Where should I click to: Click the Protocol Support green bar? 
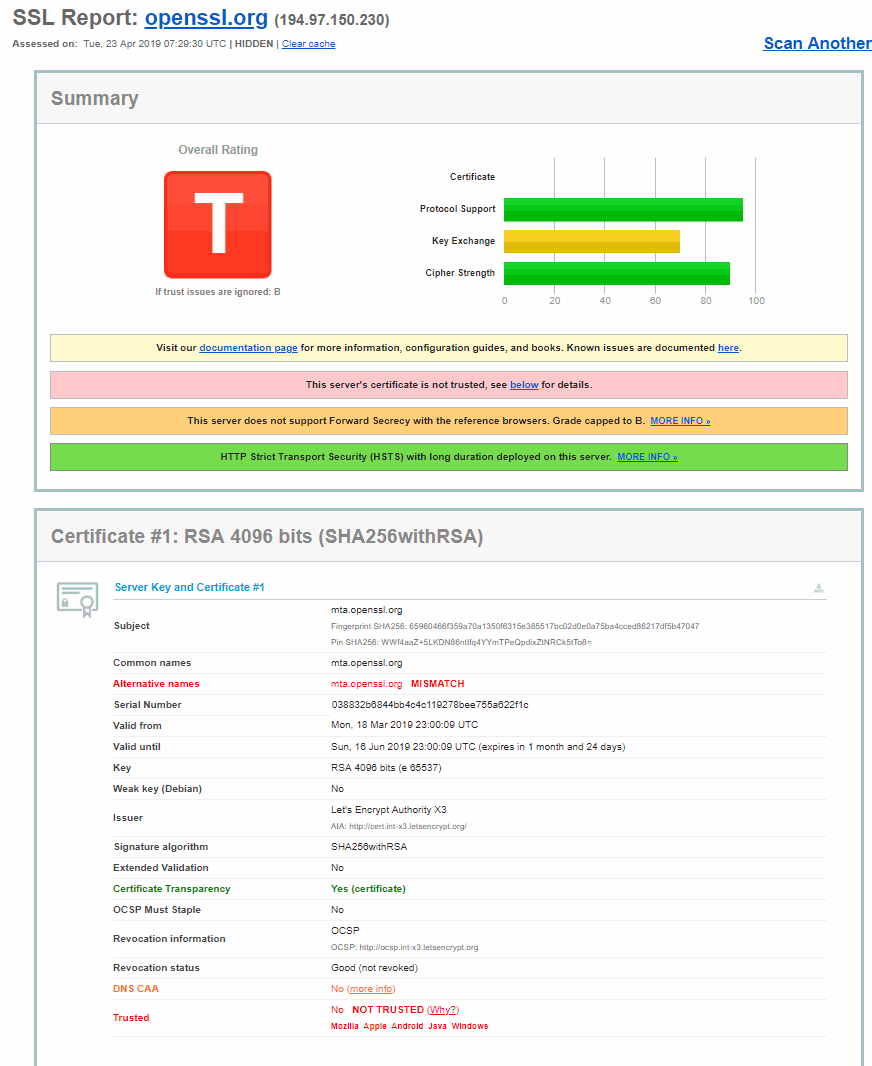(623, 209)
